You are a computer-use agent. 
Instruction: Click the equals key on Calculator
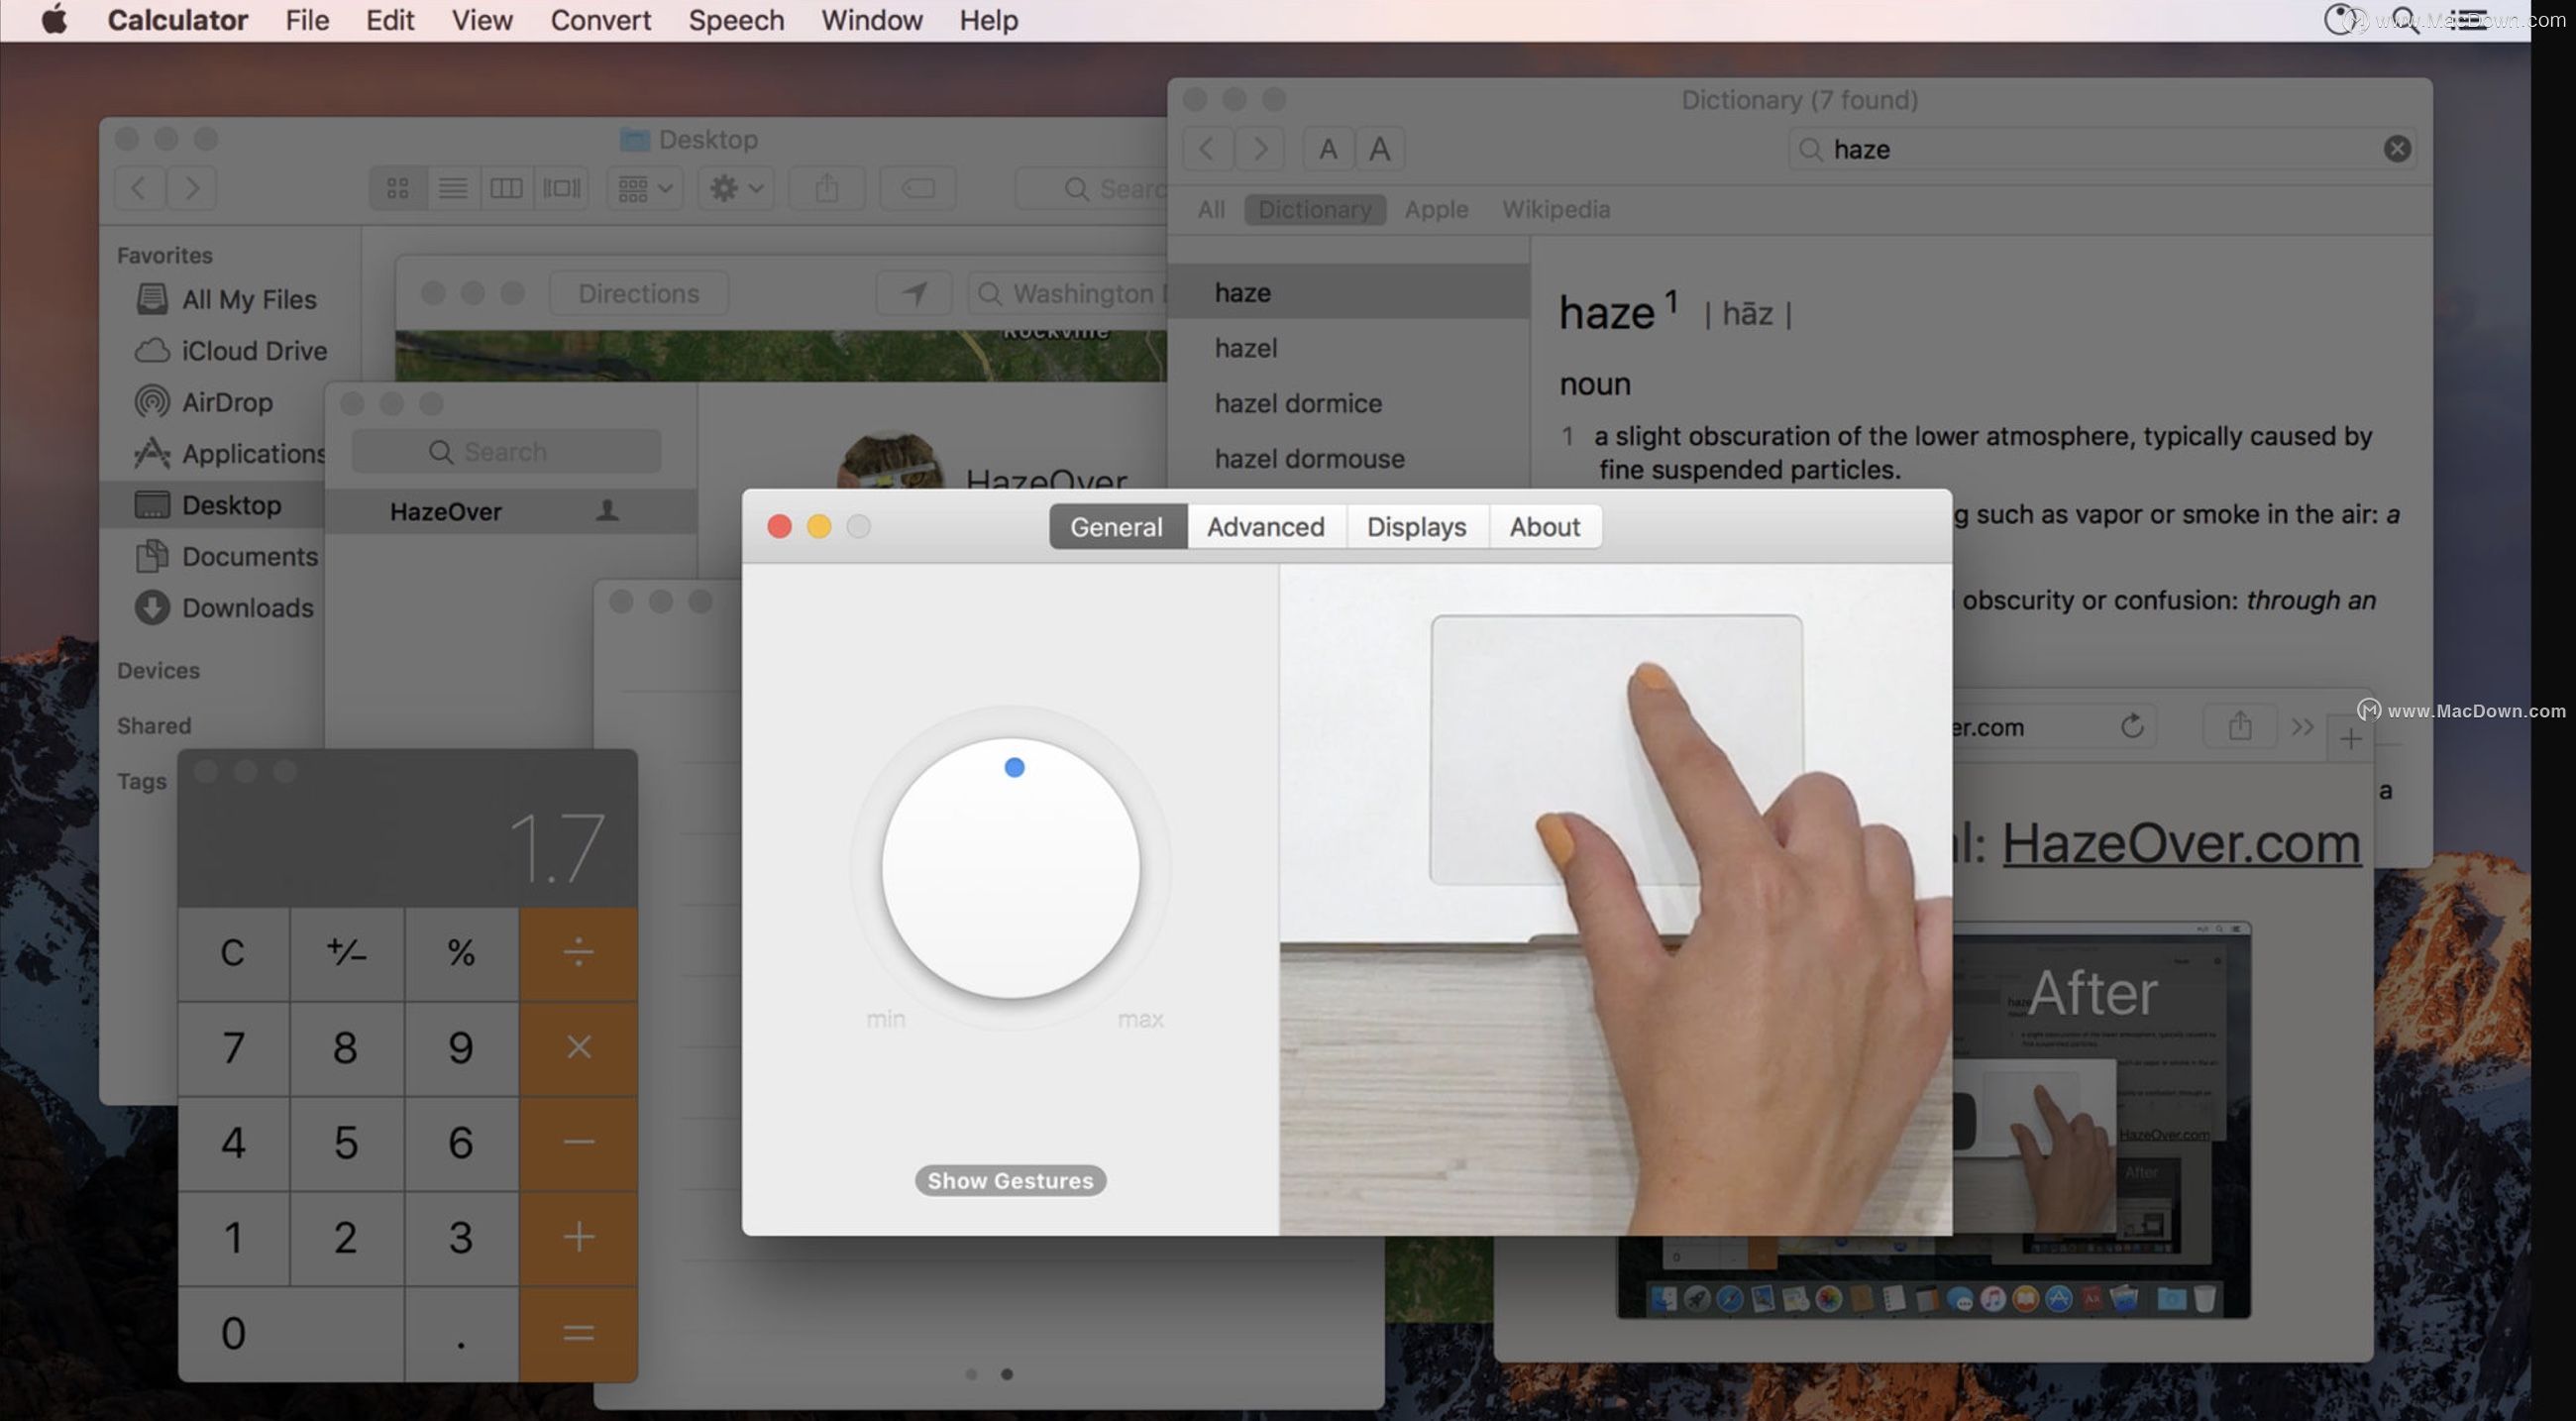(x=578, y=1333)
